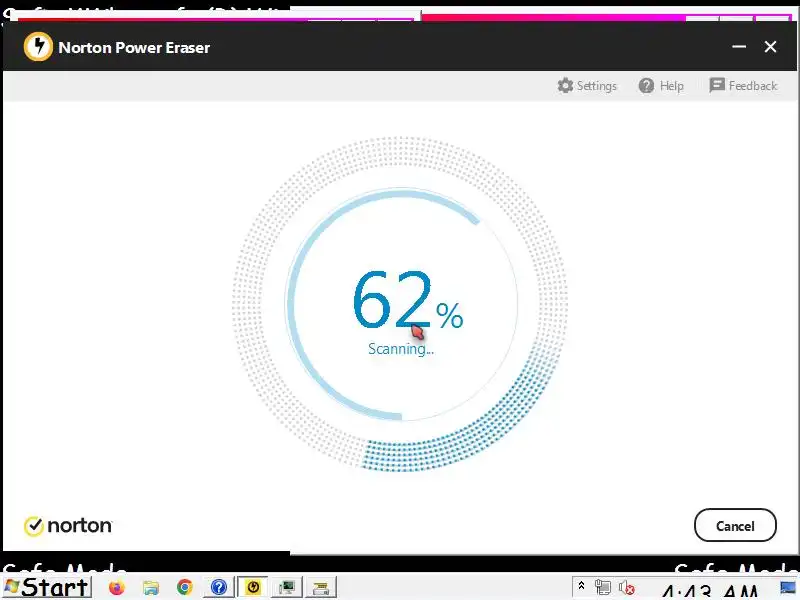Open Norton Power Eraser Settings
Image resolution: width=800 pixels, height=600 pixels.
tap(587, 86)
